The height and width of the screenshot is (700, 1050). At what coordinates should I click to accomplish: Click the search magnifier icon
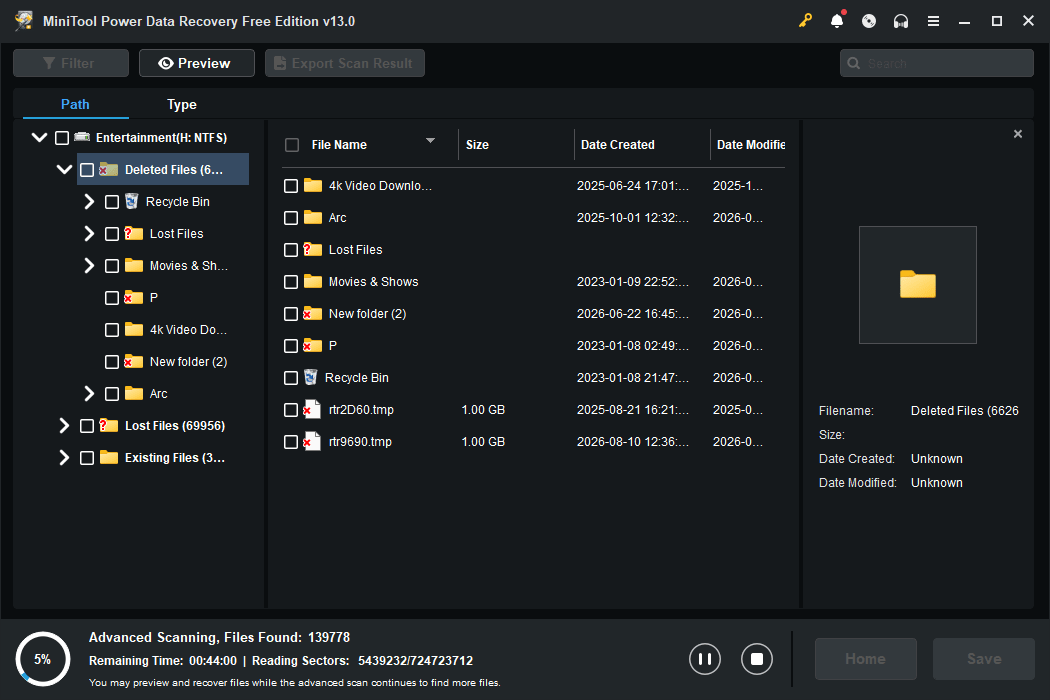[854, 63]
